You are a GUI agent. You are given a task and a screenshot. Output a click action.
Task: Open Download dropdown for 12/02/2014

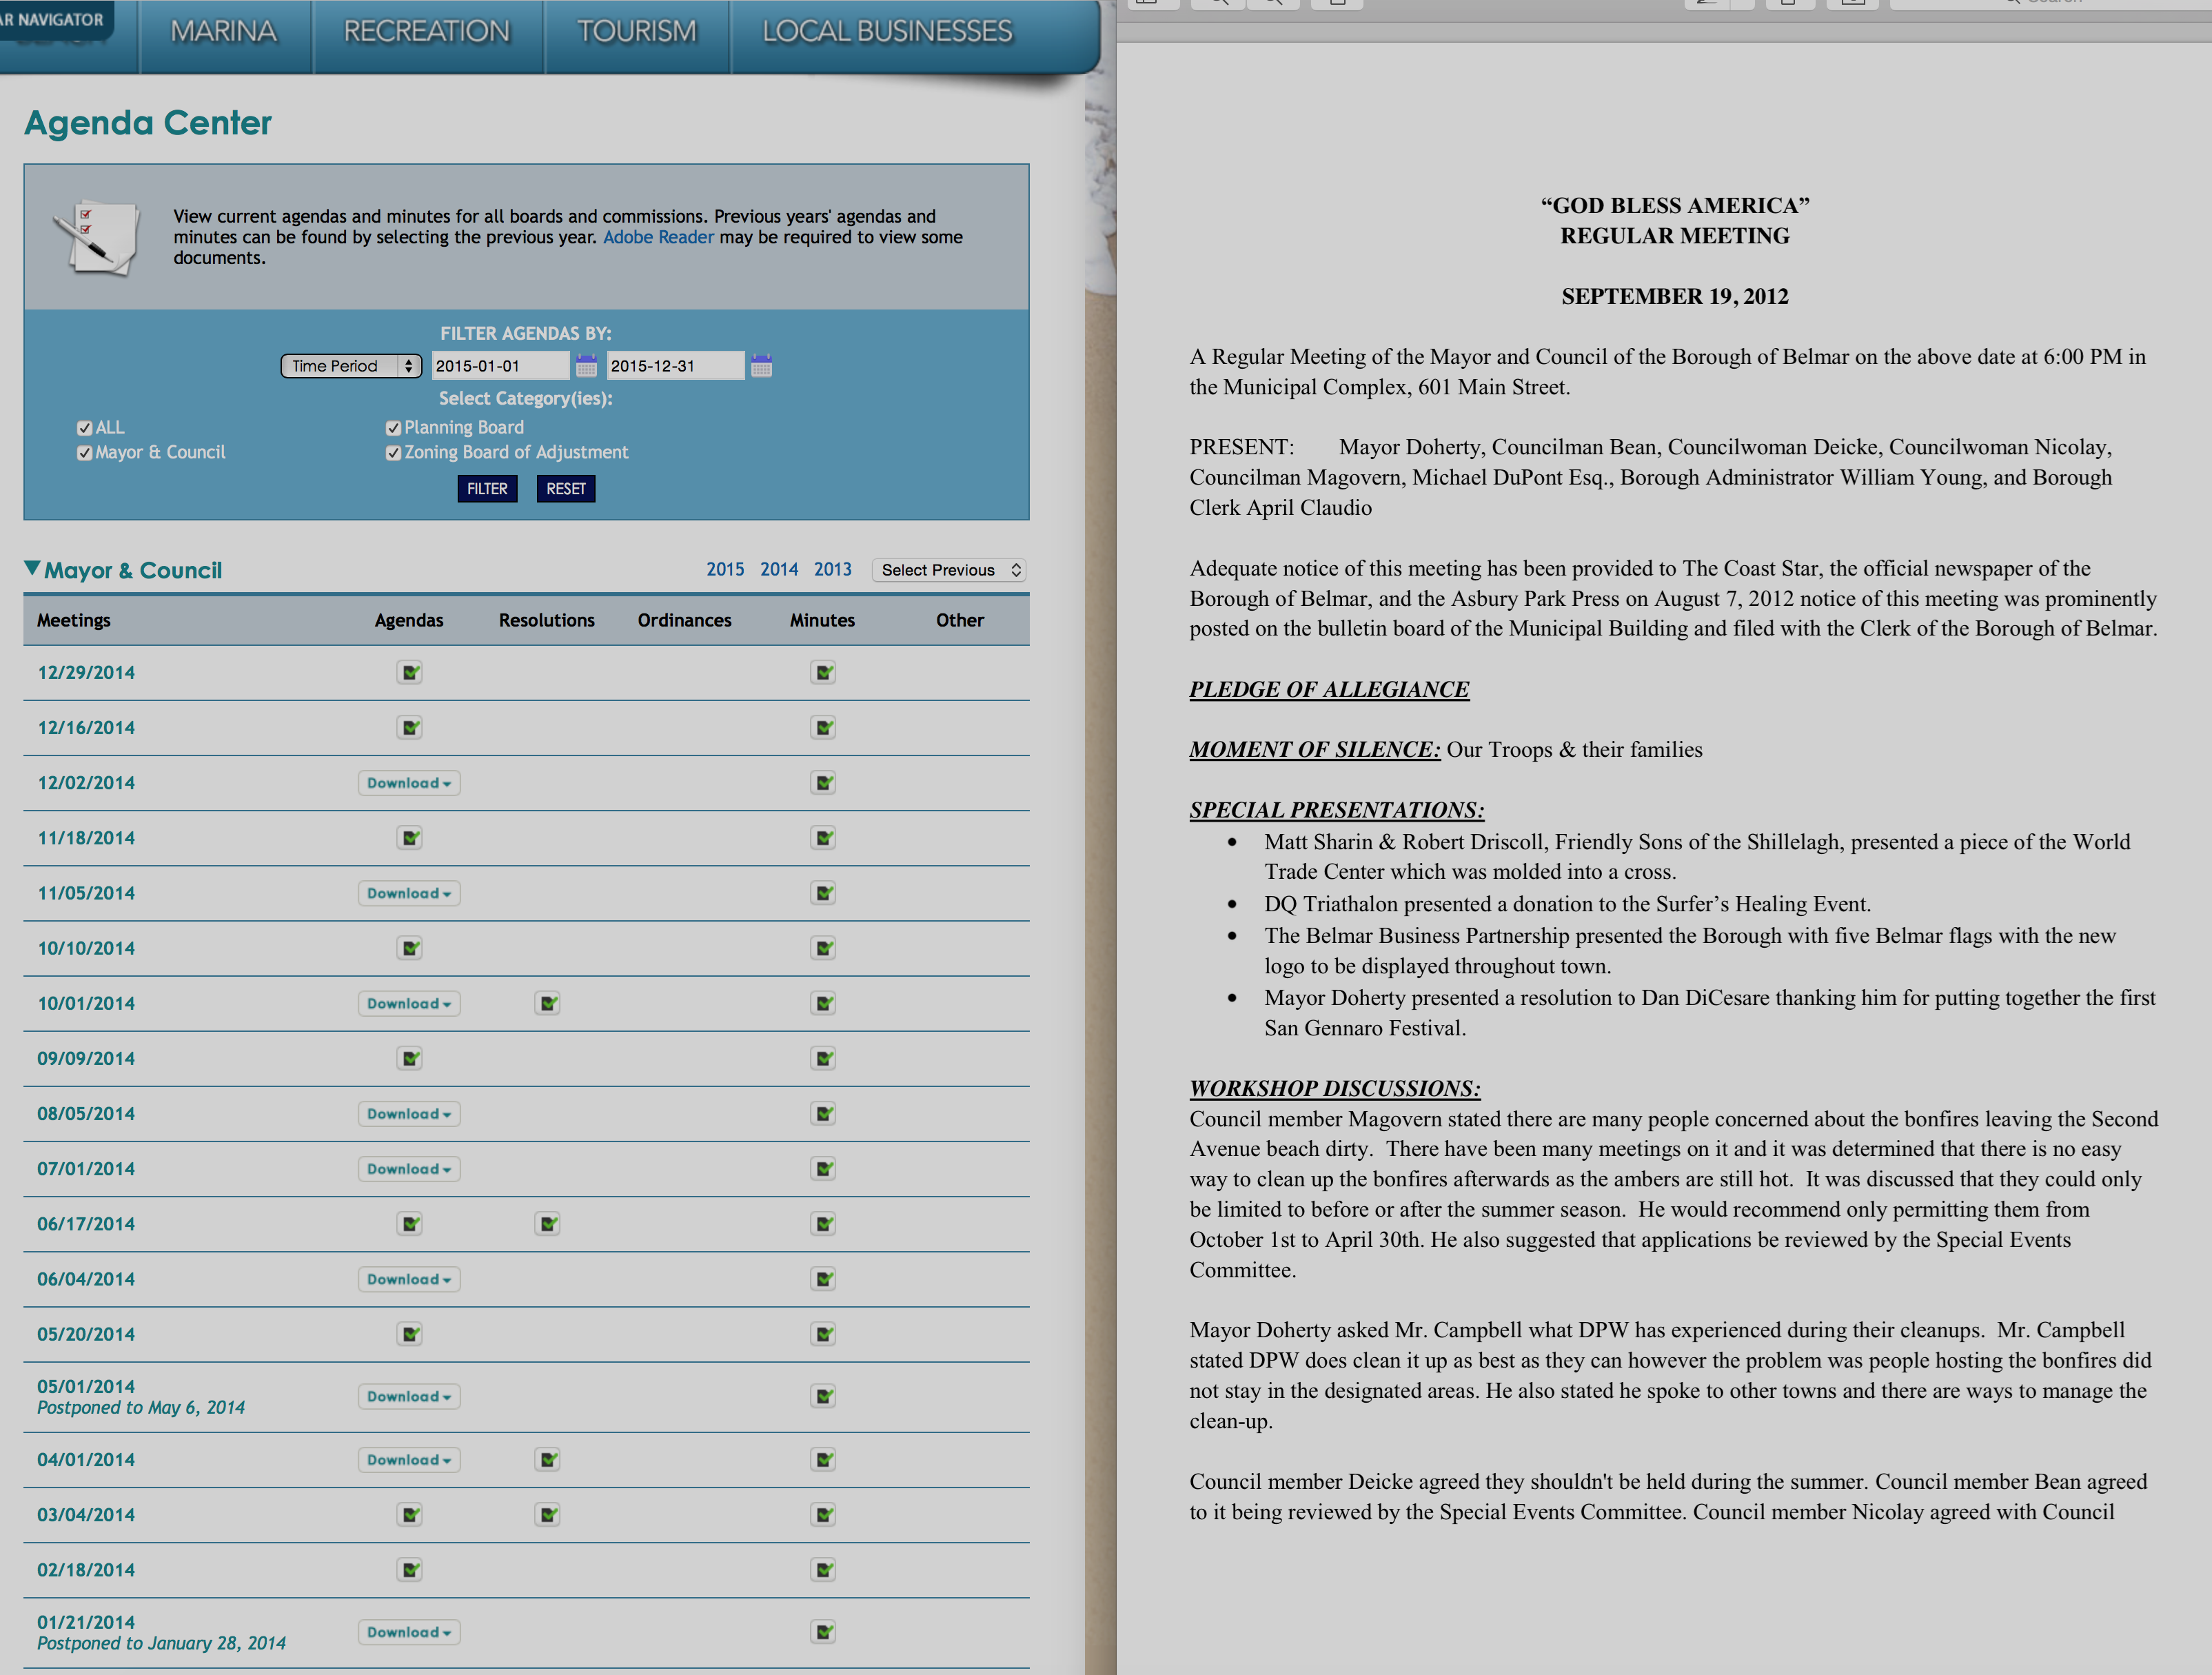point(409,783)
